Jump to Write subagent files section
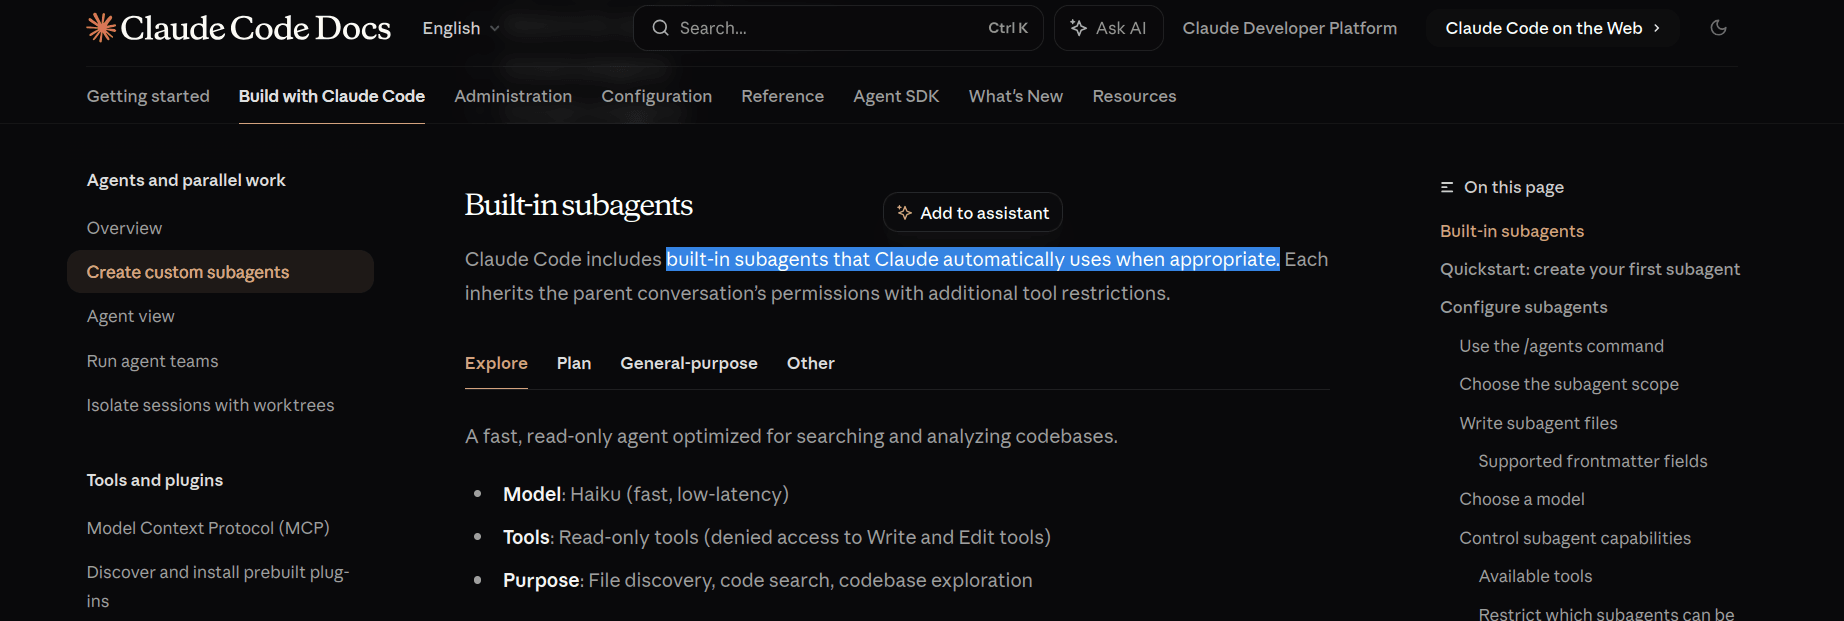The image size is (1844, 621). (x=1538, y=423)
